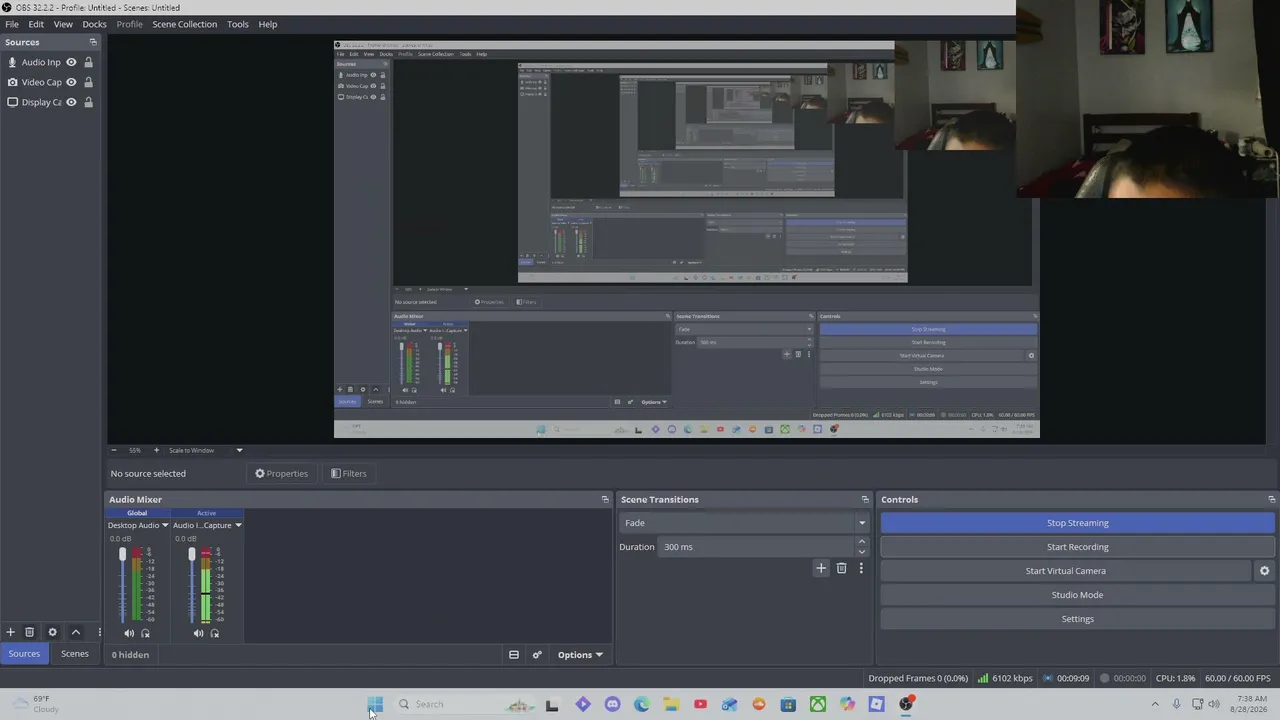The height and width of the screenshot is (720, 1280).
Task: Hide the Audio Input source via eye icon
Action: (71, 62)
